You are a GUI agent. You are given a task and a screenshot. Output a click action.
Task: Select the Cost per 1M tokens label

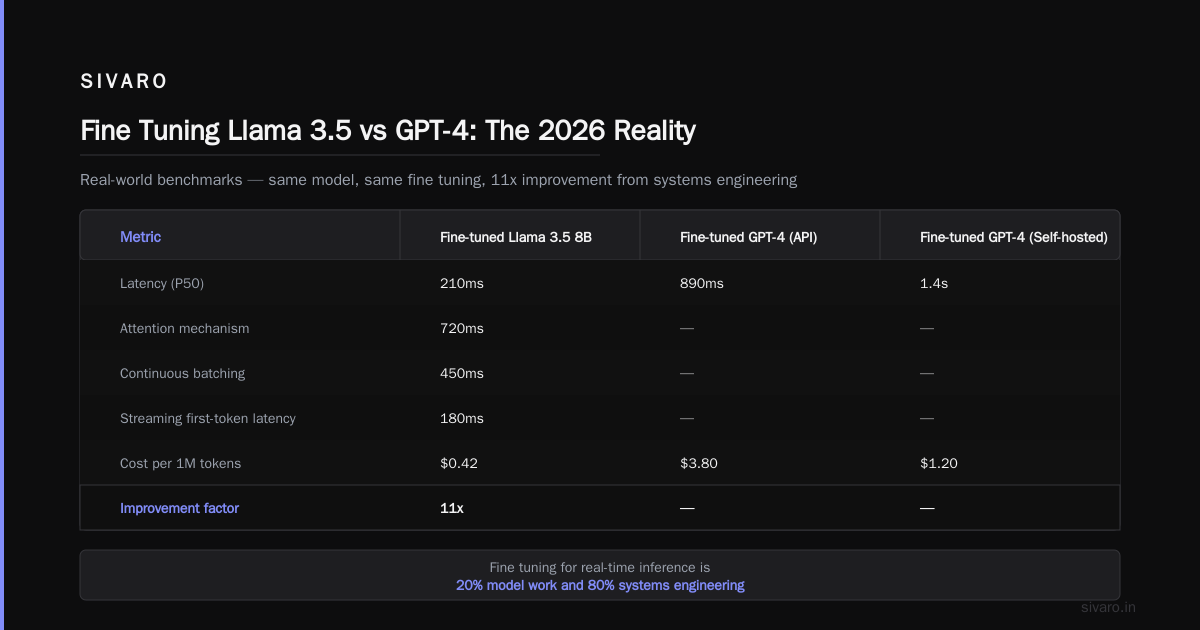tap(180, 463)
